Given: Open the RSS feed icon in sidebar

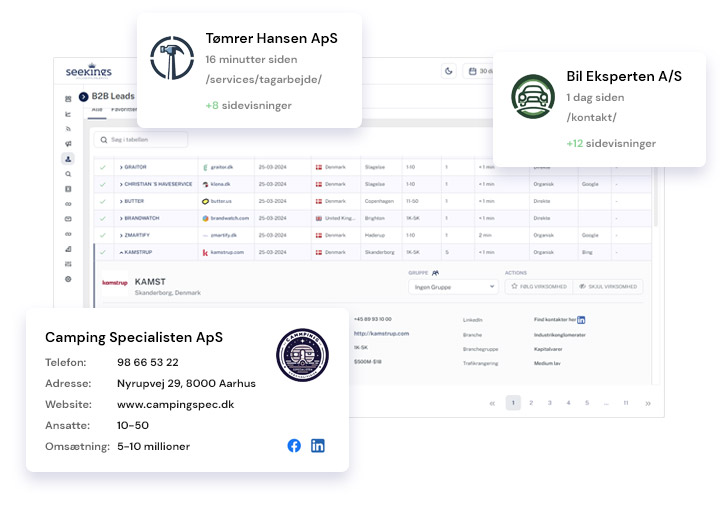Looking at the screenshot, I should tap(68, 129).
